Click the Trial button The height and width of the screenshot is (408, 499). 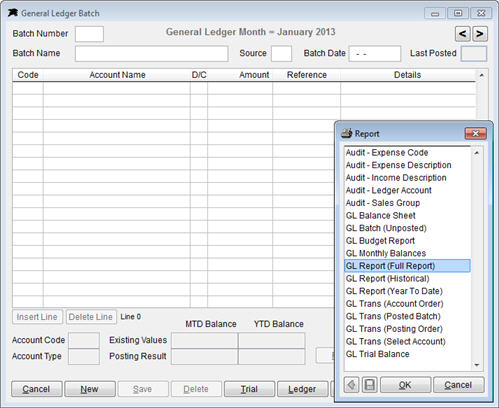(x=249, y=389)
